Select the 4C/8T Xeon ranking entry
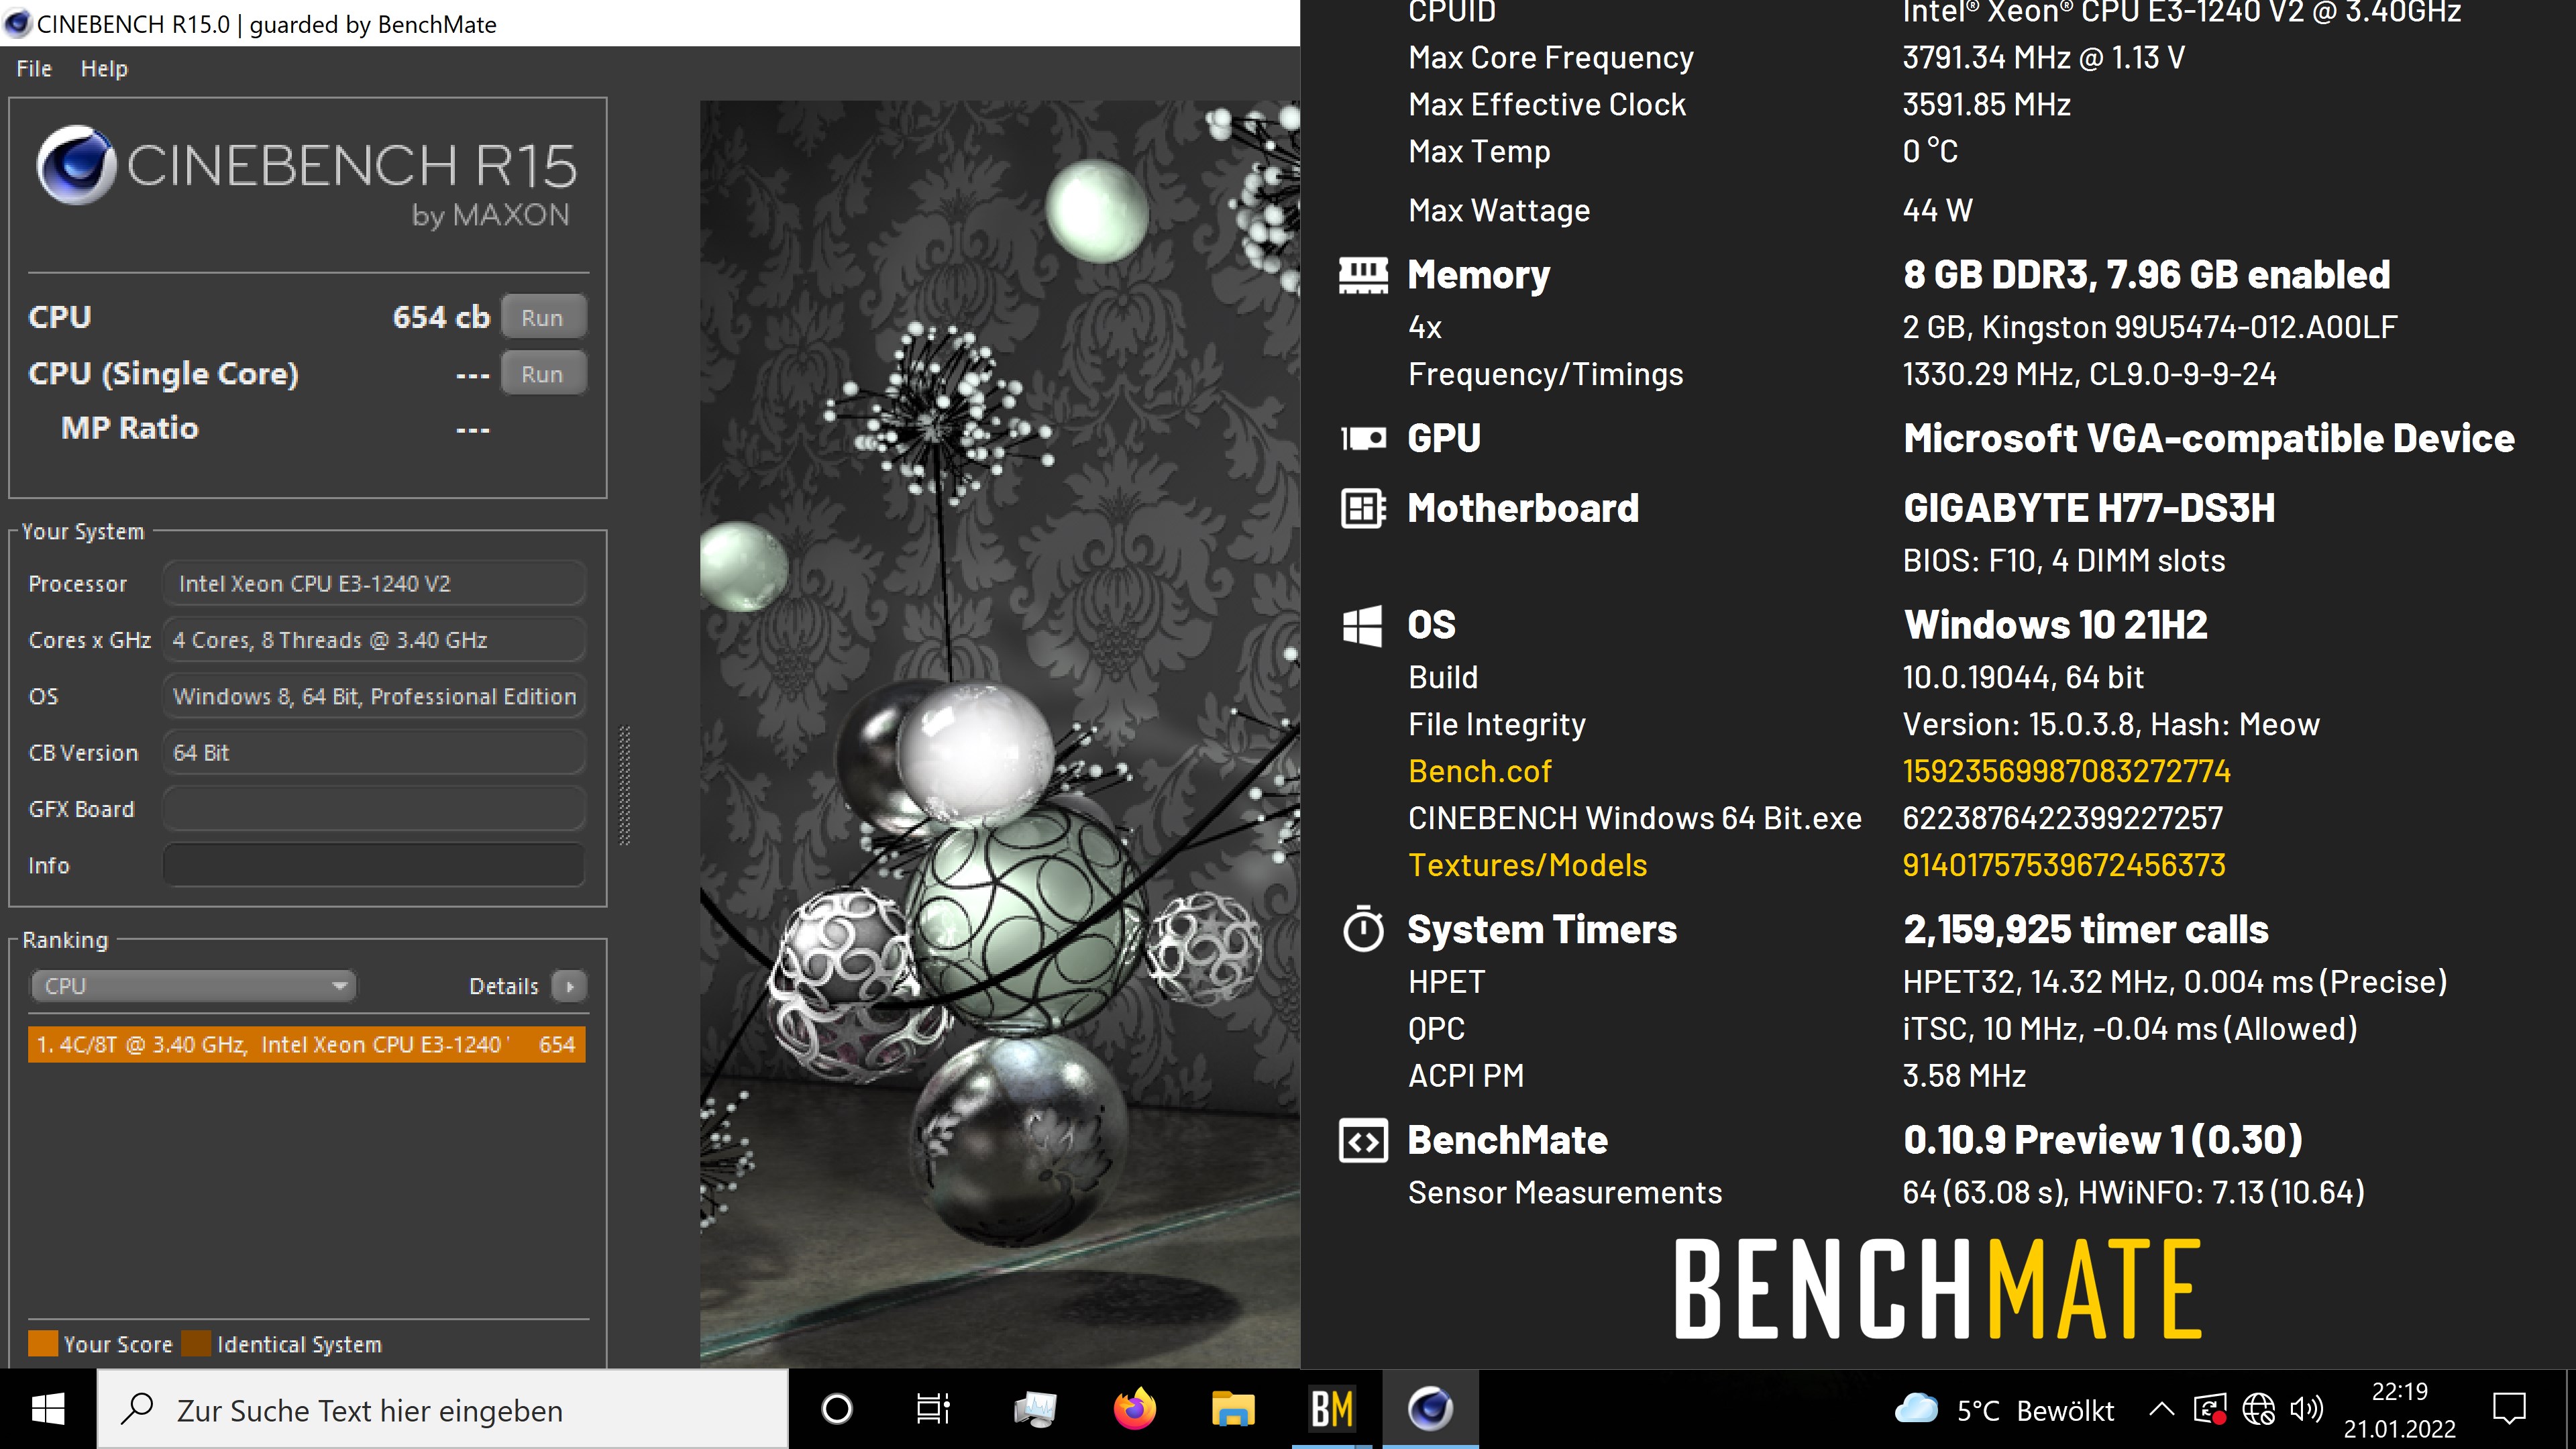Screen dimensions: 2576x1449 307,1044
